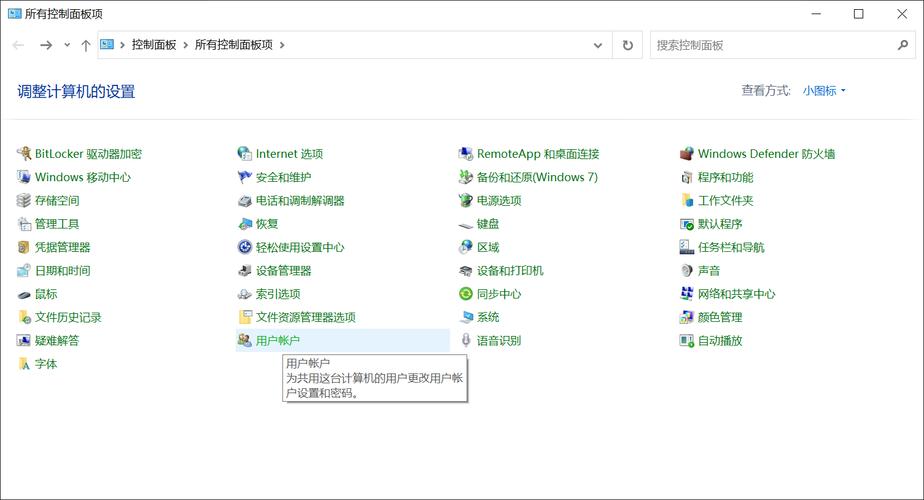
Task: Open the 鼠标 mouse icon
Action: tap(25, 294)
